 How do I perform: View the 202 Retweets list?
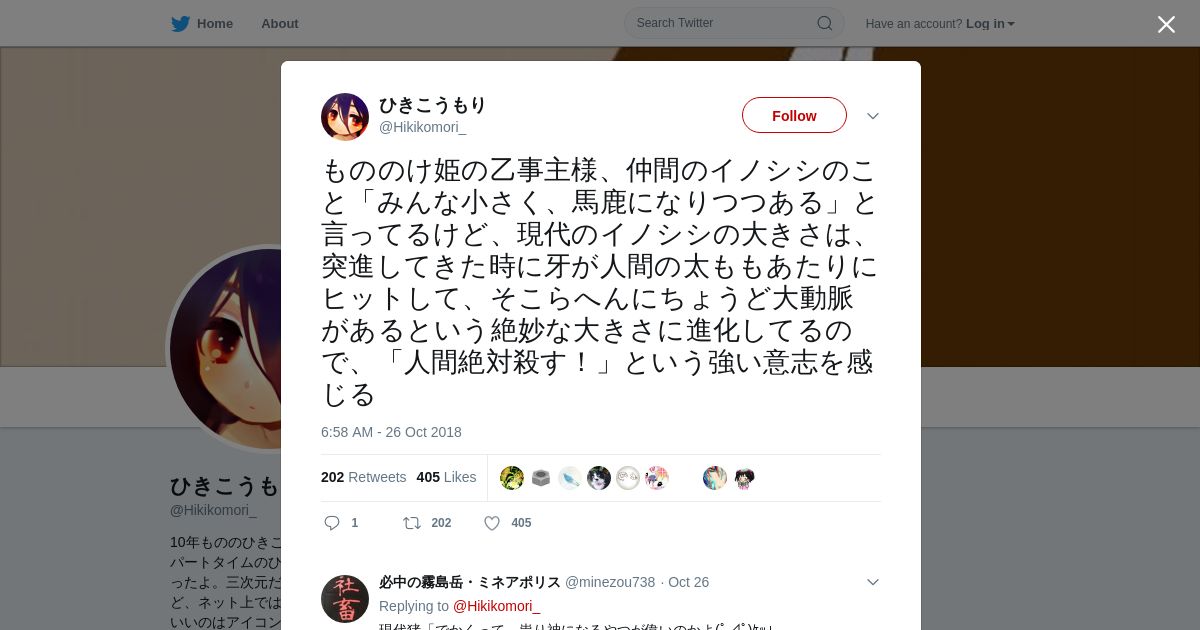(x=364, y=477)
